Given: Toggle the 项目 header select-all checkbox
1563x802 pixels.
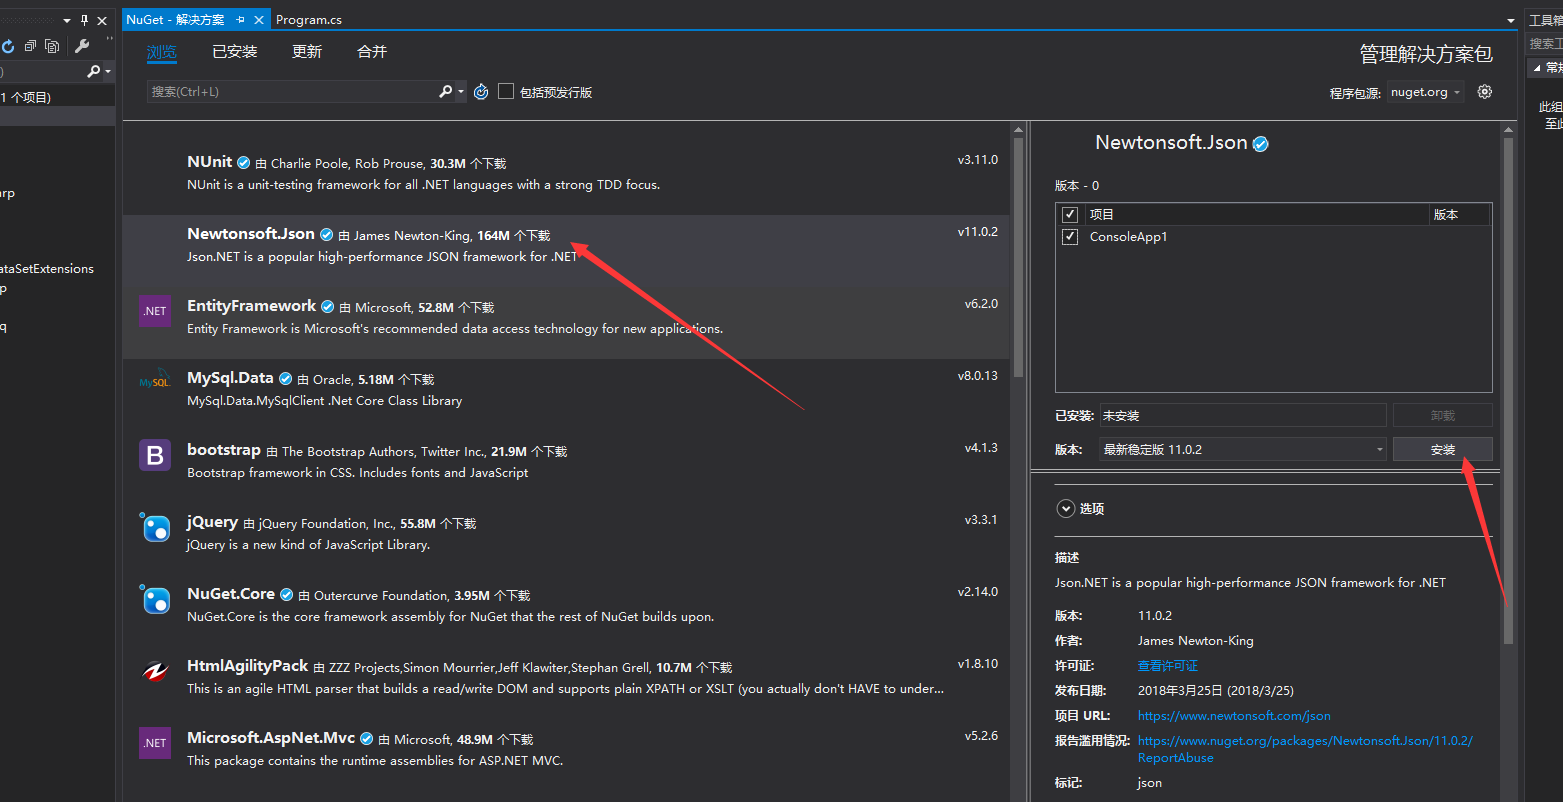Looking at the screenshot, I should point(1070,214).
